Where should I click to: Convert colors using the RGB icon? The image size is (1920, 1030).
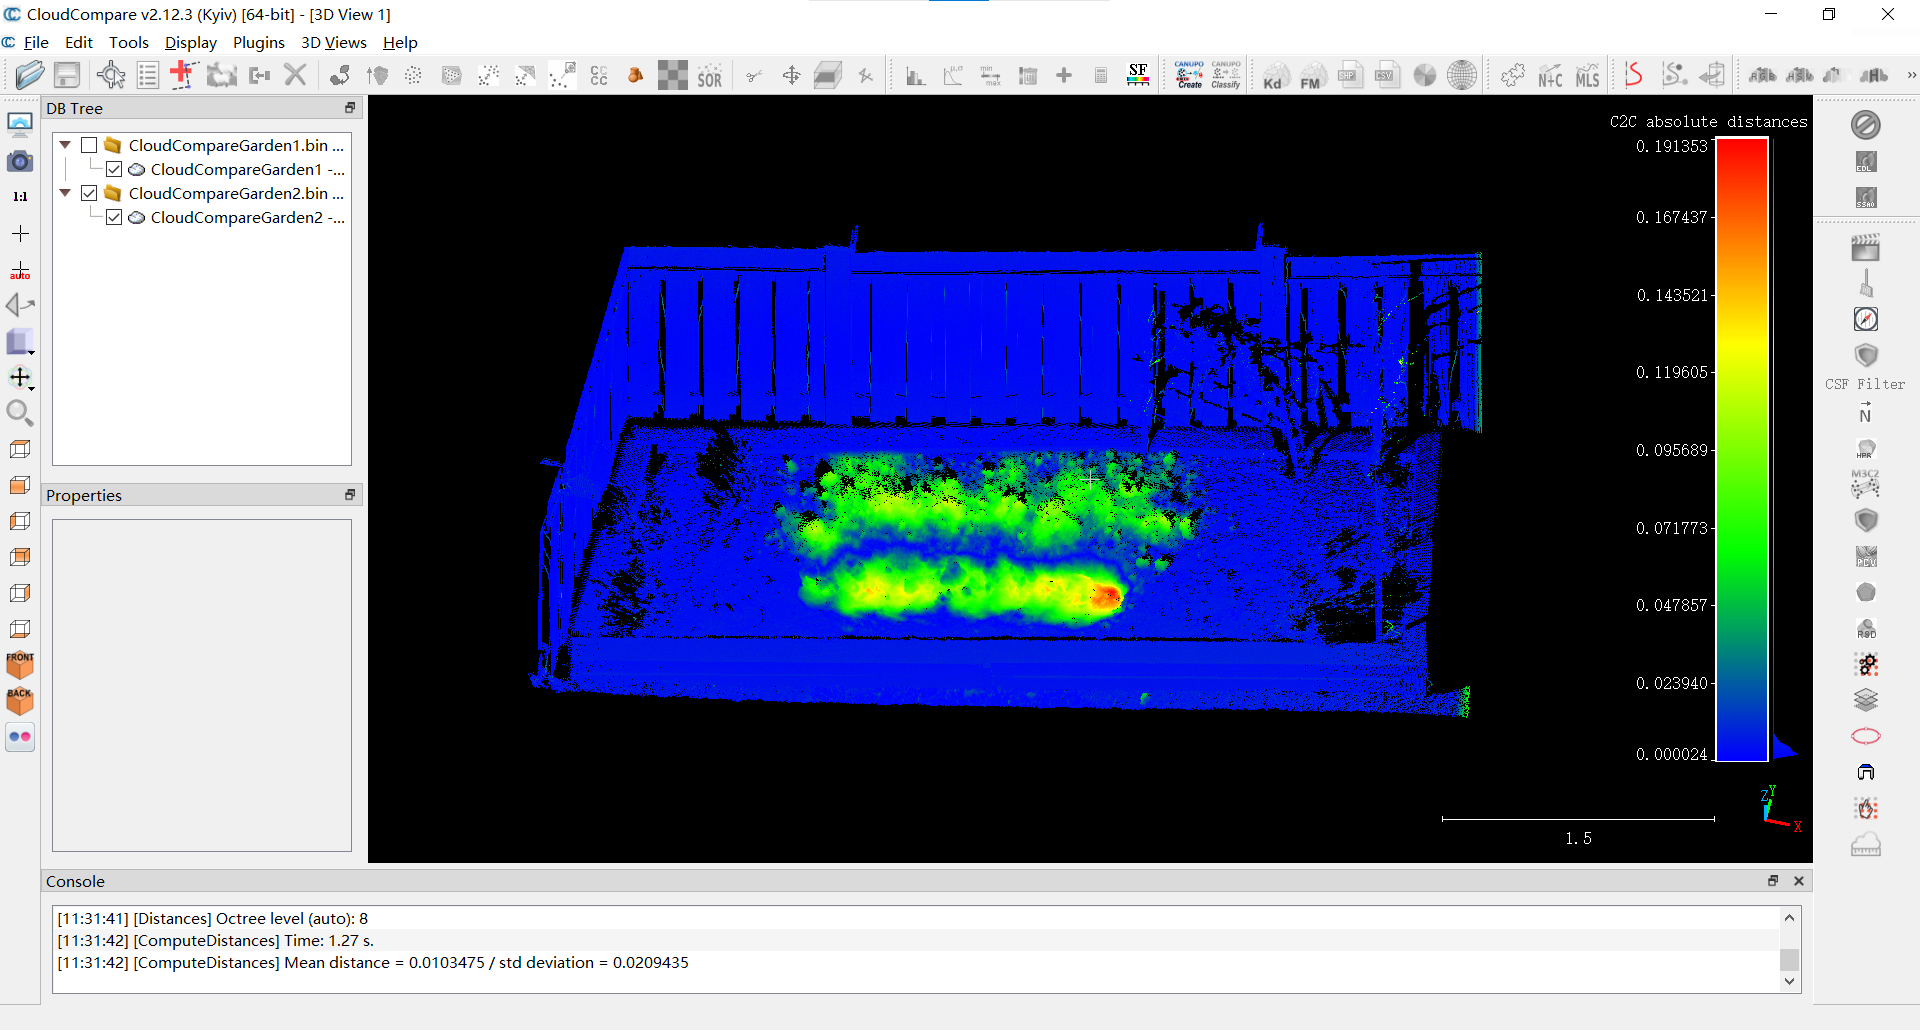1761,75
